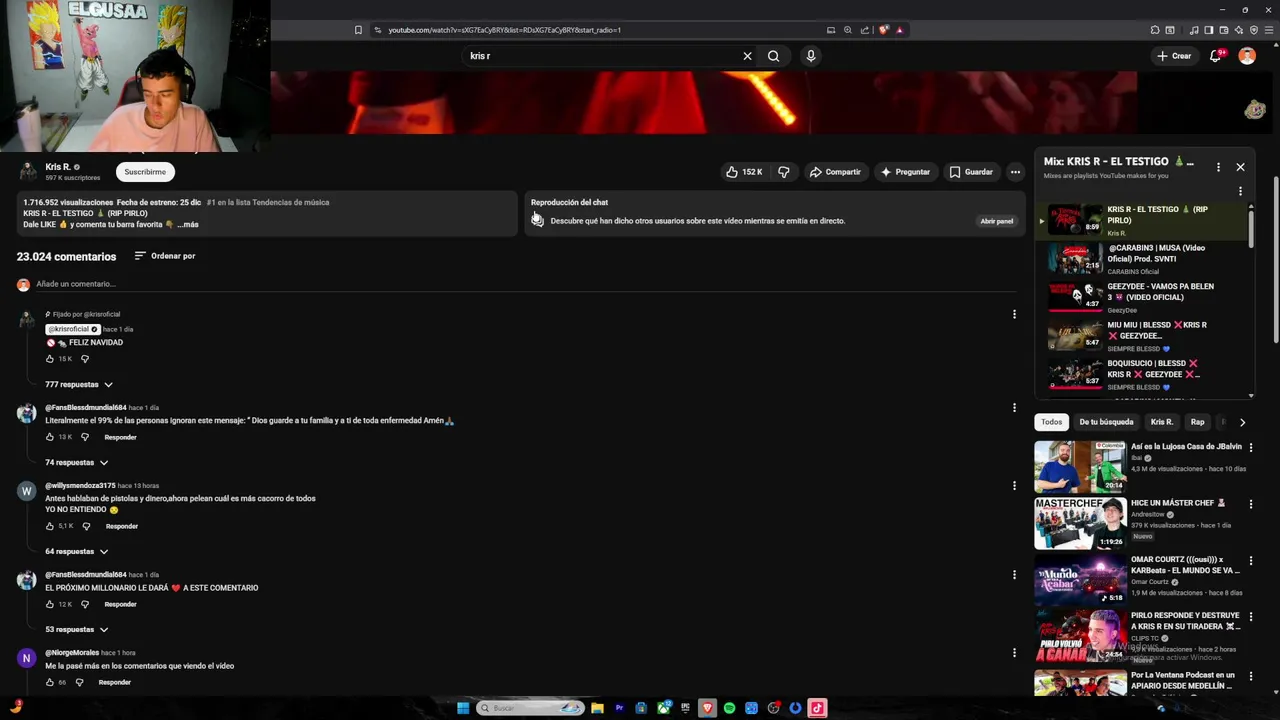Expand the 64 respuestas replies
This screenshot has height=720, width=1280.
(x=77, y=552)
